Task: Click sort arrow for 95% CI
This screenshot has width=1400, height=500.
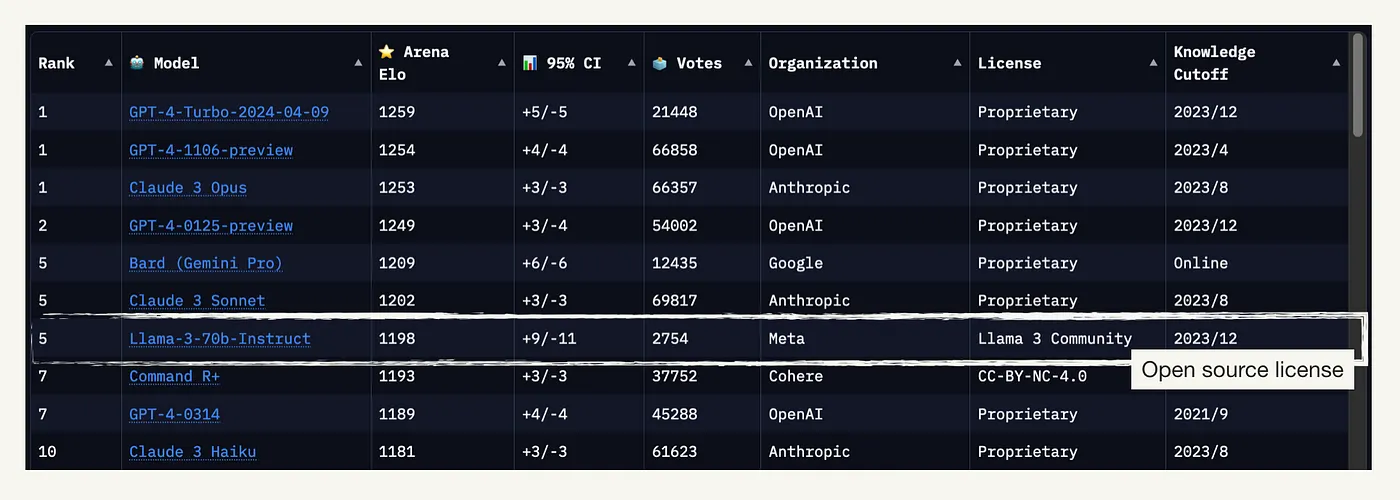Action: coord(631,63)
